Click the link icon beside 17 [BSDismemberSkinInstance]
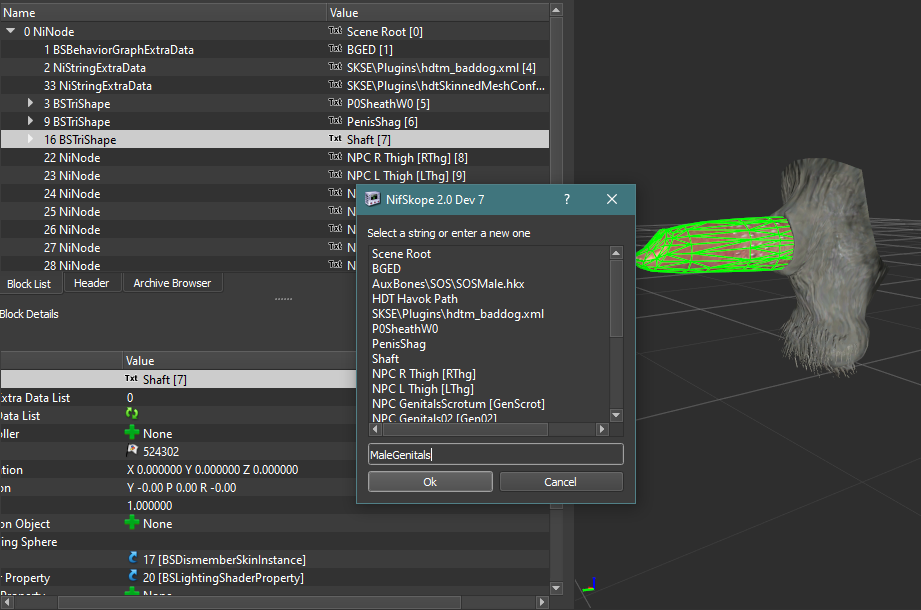 click(132, 558)
